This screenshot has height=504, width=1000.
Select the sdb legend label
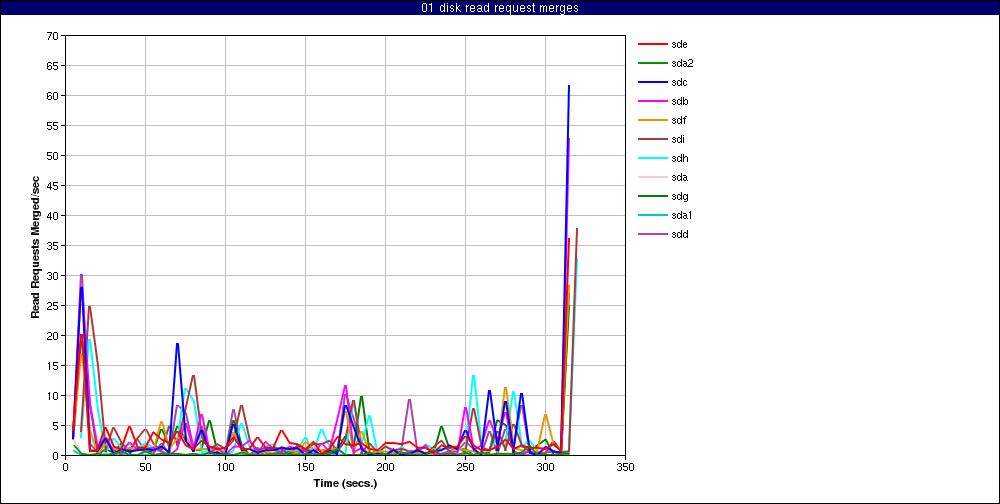point(679,101)
